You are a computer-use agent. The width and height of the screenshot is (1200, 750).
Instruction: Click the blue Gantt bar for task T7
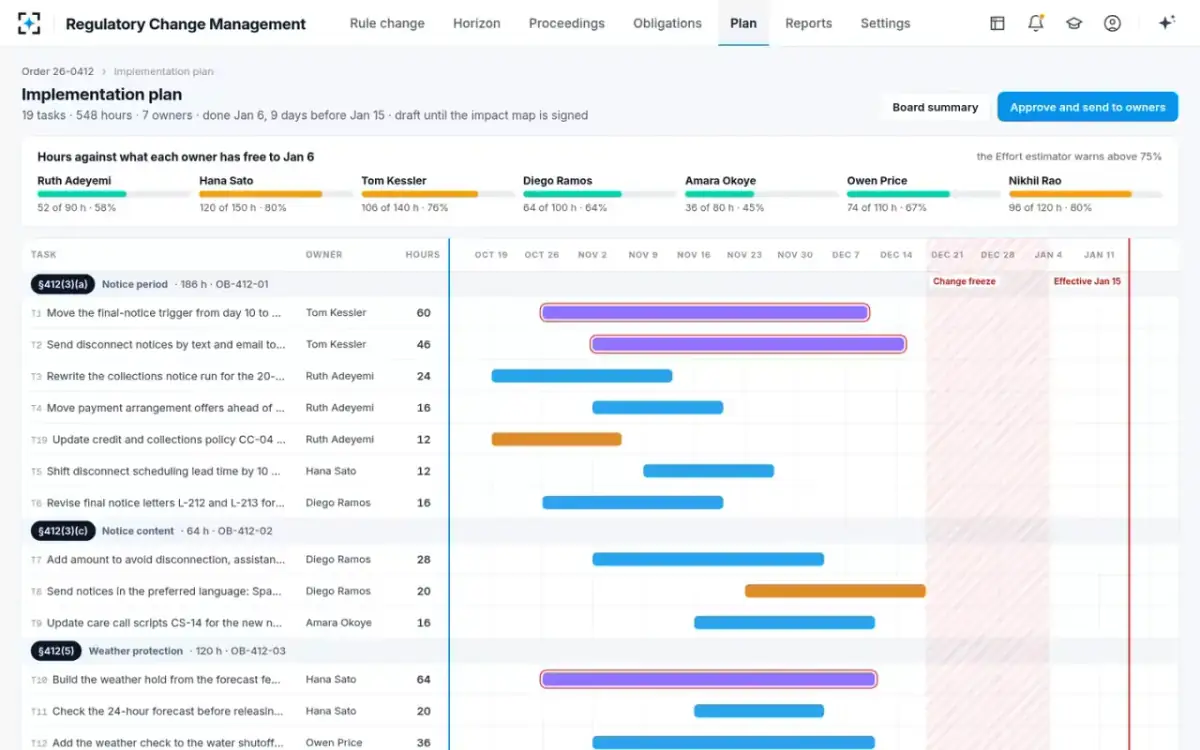click(x=708, y=560)
